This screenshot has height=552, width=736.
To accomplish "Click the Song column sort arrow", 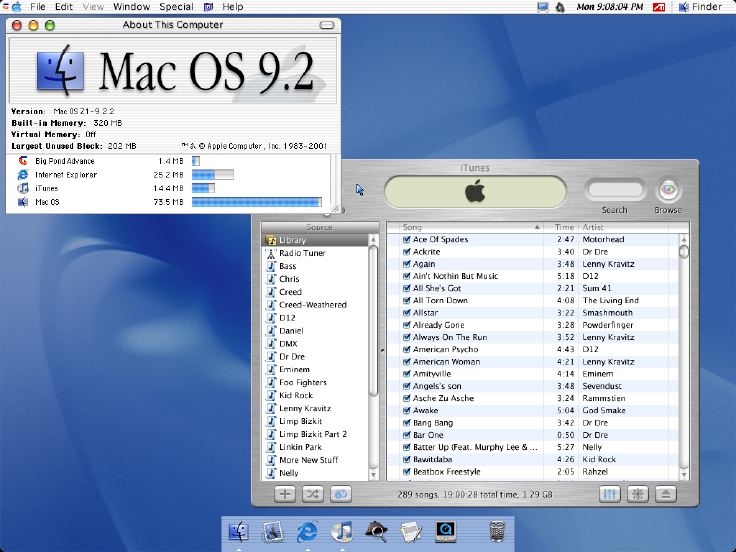I will (x=539, y=227).
